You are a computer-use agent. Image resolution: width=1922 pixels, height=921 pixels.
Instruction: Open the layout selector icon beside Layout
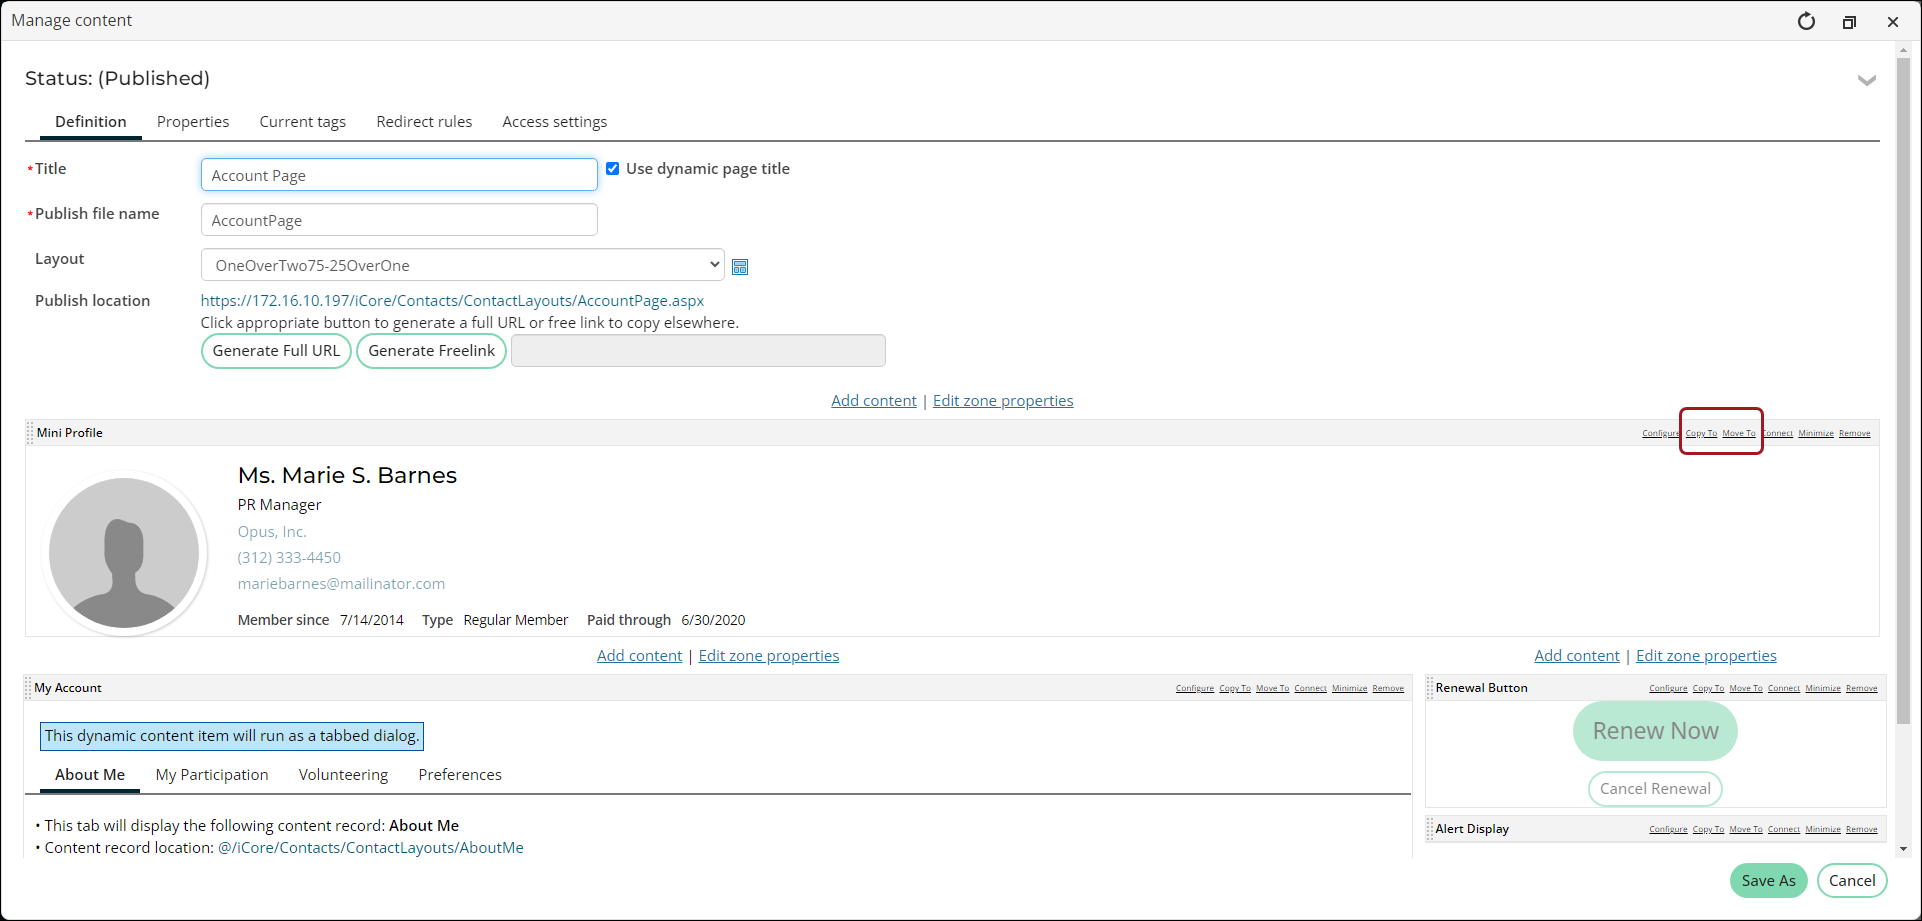pos(740,267)
